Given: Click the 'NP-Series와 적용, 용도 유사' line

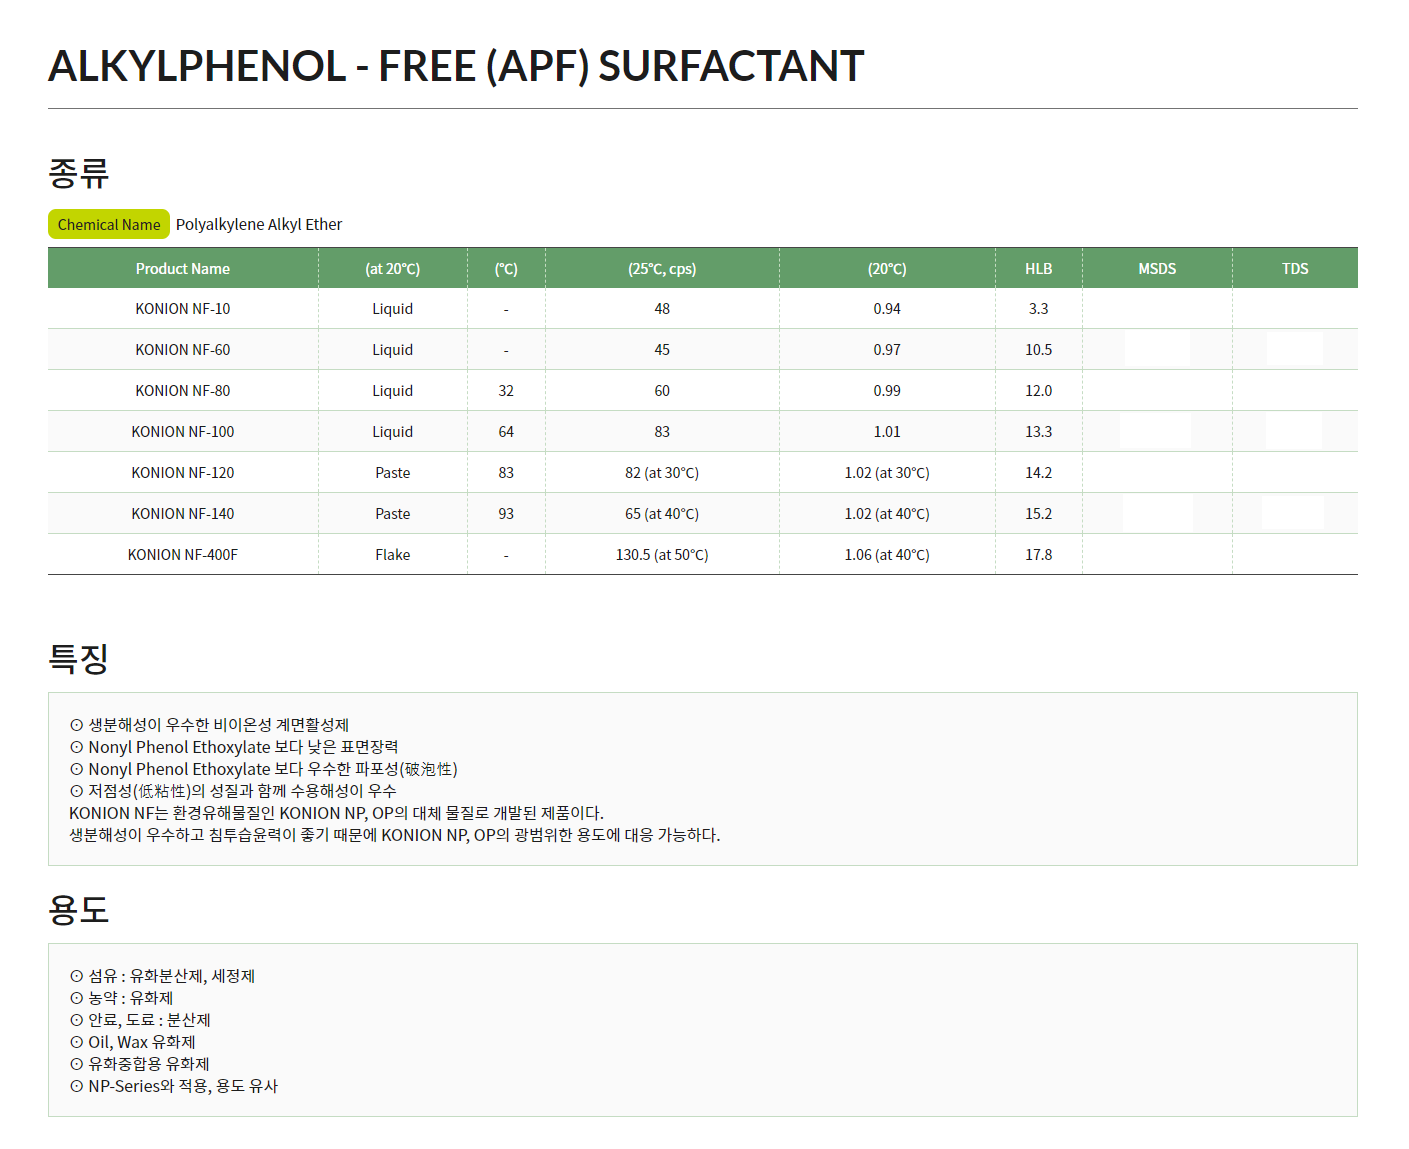Looking at the screenshot, I should (174, 1086).
